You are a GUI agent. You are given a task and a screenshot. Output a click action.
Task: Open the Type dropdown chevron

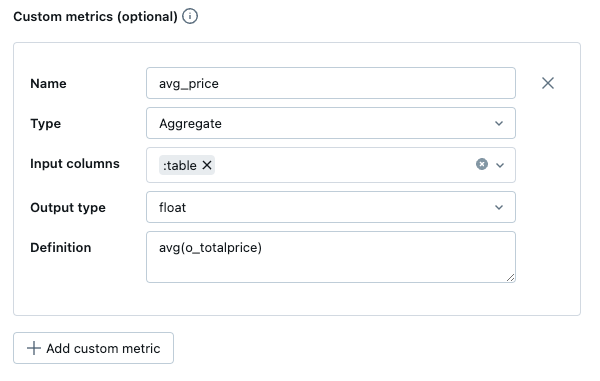pyautogui.click(x=499, y=123)
